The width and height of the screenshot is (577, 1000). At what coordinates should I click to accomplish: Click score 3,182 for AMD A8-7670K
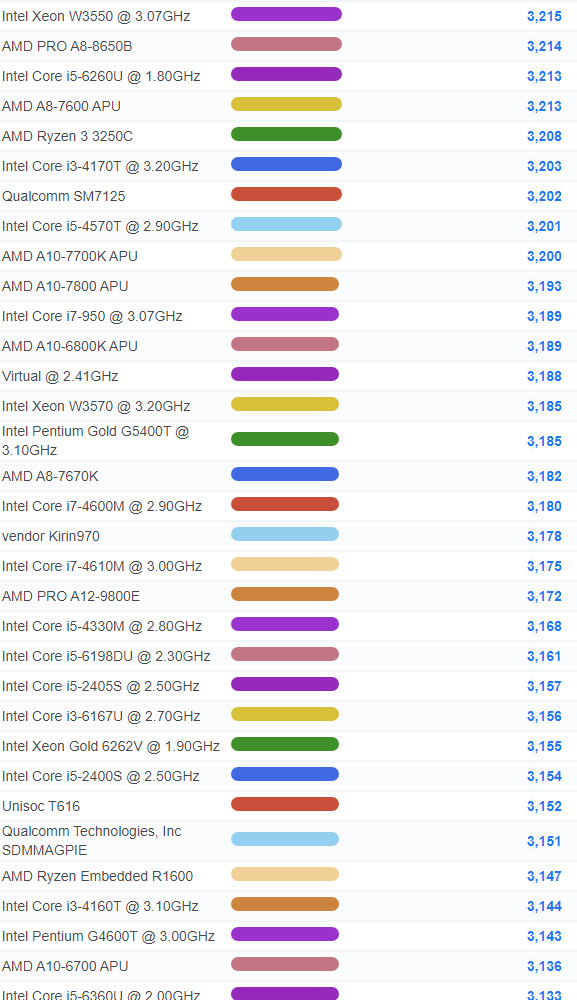pos(544,476)
